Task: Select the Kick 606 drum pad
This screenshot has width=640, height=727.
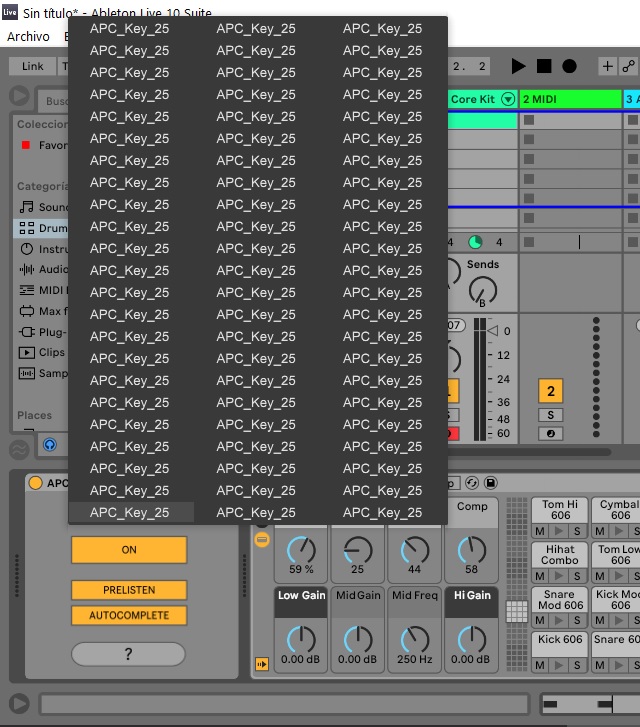Action: coord(560,644)
